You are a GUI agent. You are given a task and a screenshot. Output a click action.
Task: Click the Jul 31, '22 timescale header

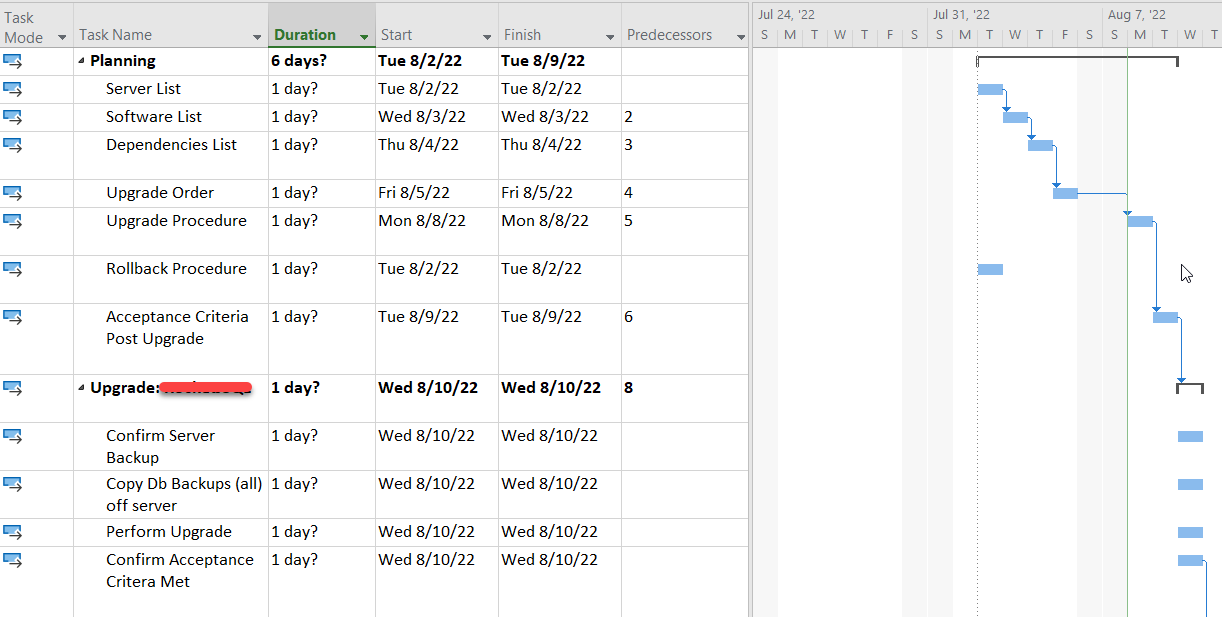961,15
